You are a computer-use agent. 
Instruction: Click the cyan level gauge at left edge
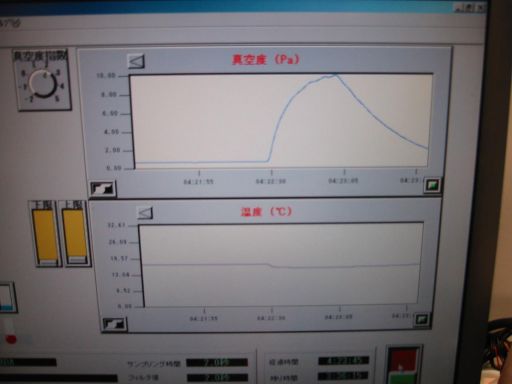(7, 297)
